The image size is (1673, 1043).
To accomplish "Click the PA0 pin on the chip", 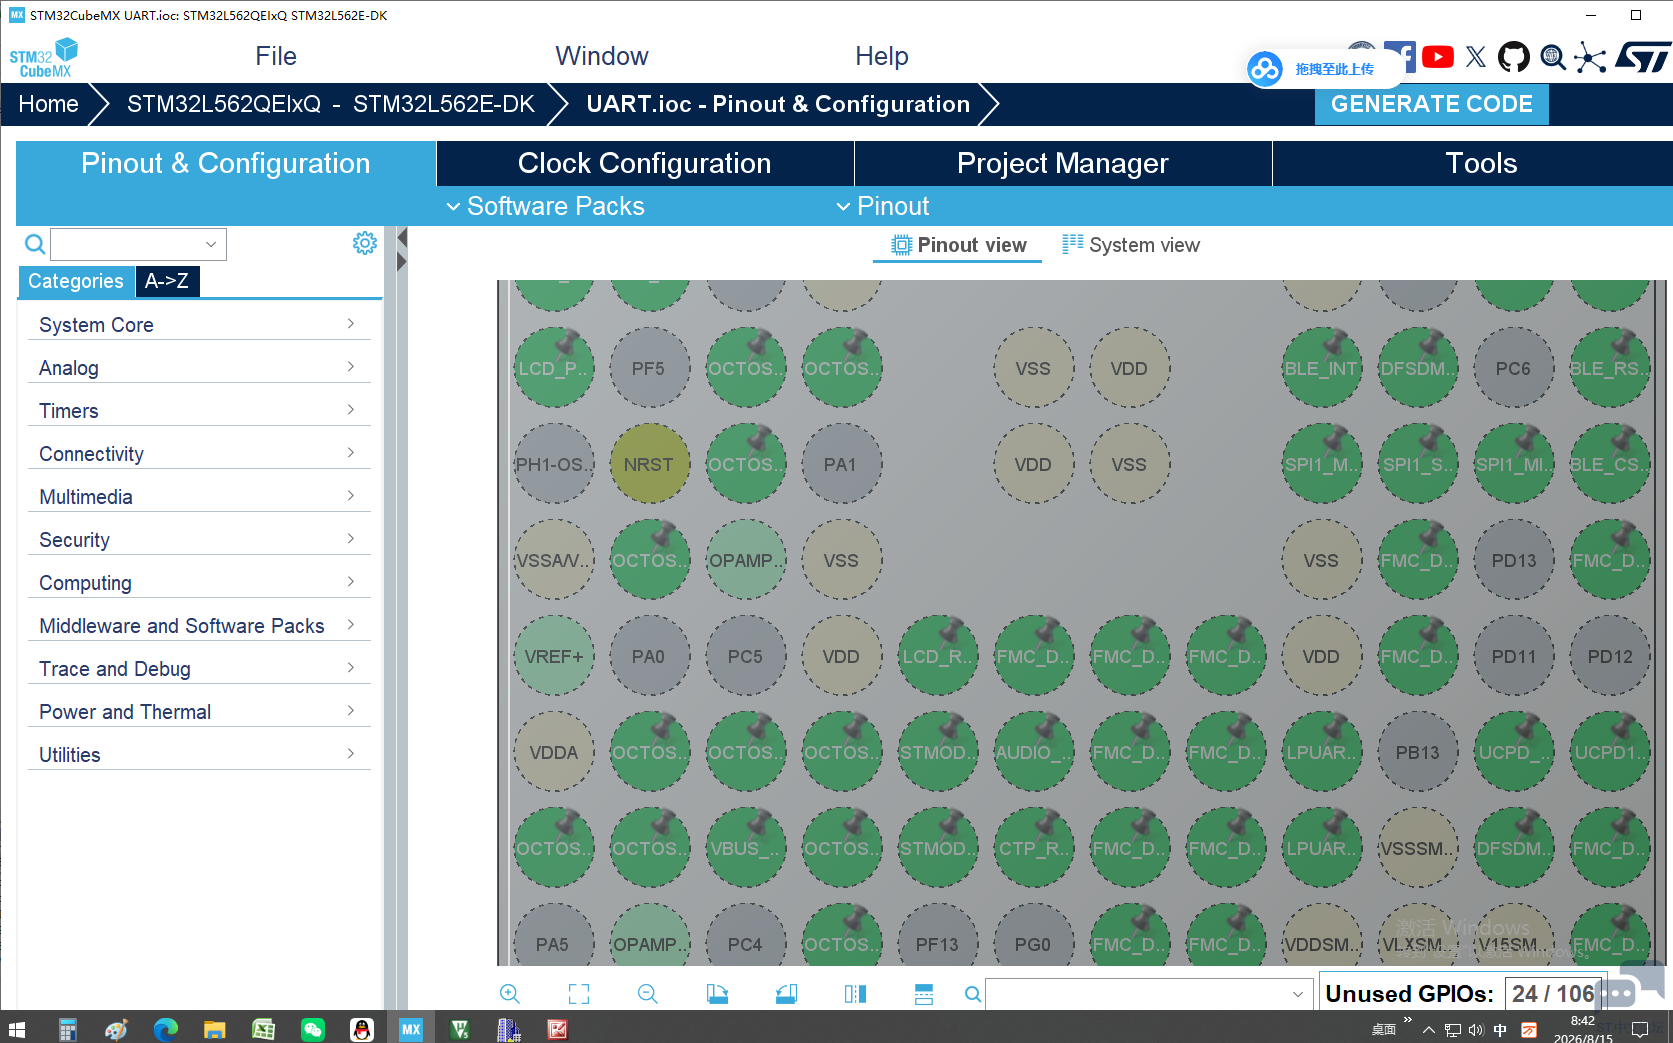I will coord(649,656).
